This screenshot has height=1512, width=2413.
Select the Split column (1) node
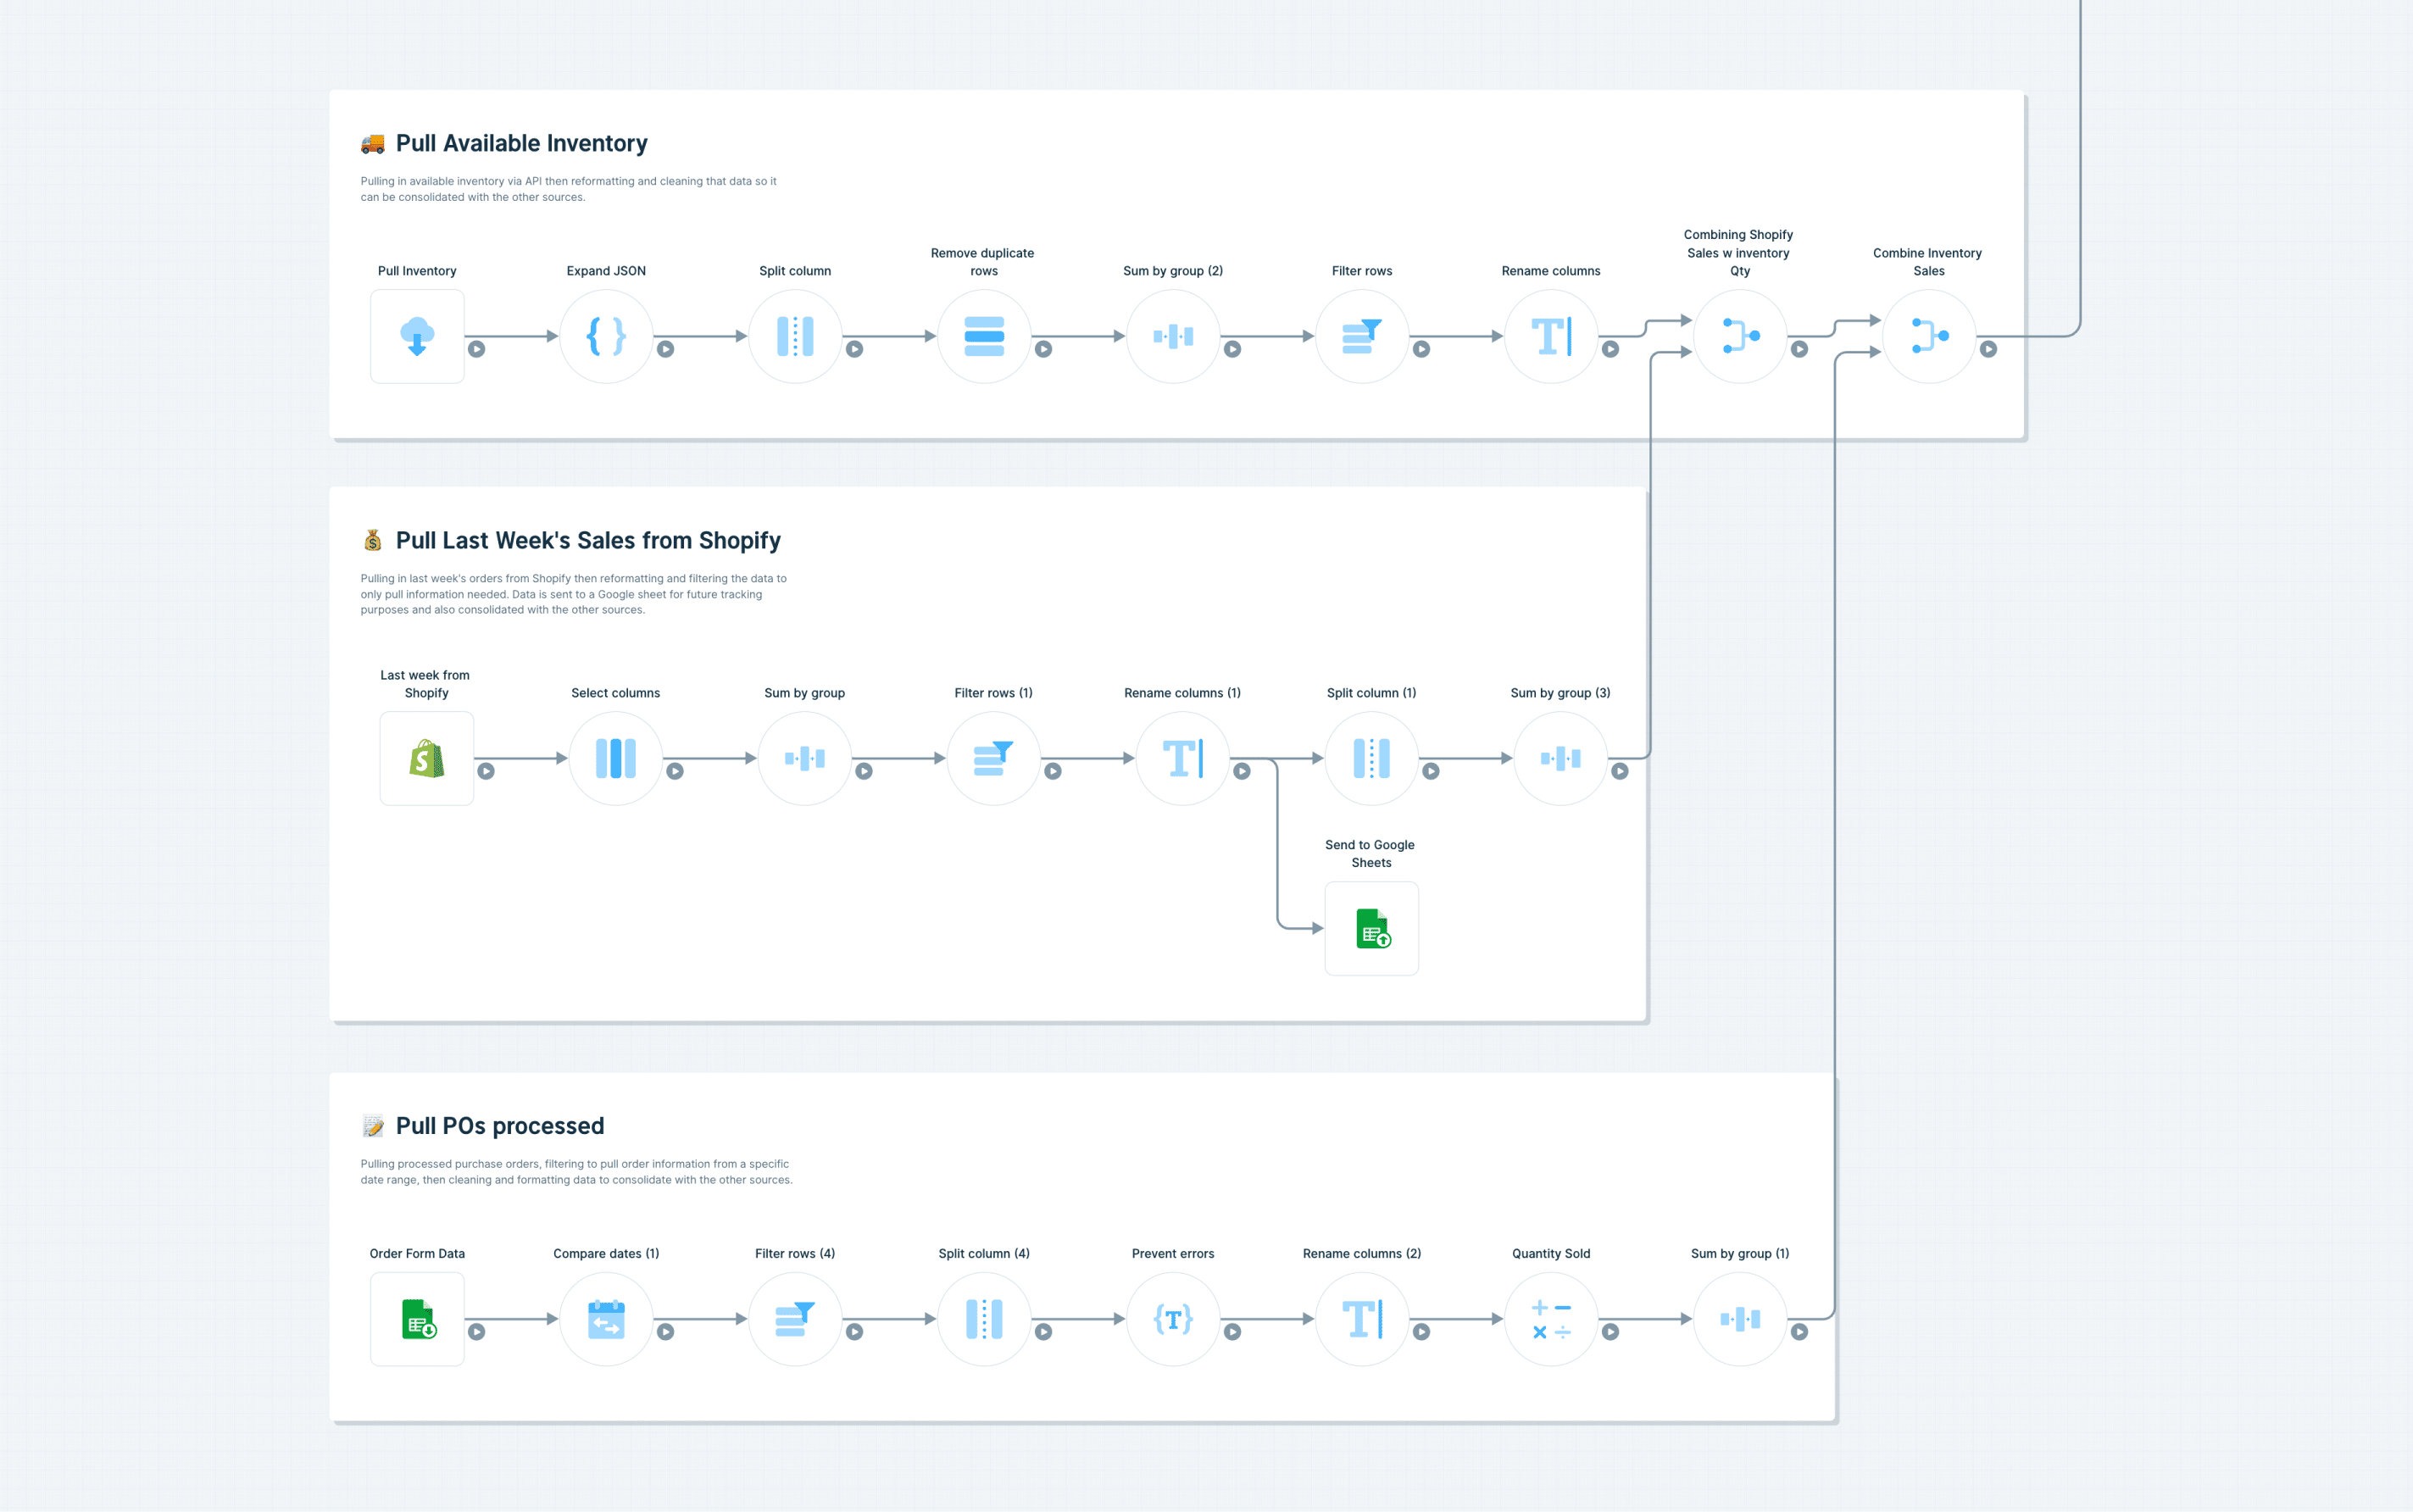point(1372,758)
